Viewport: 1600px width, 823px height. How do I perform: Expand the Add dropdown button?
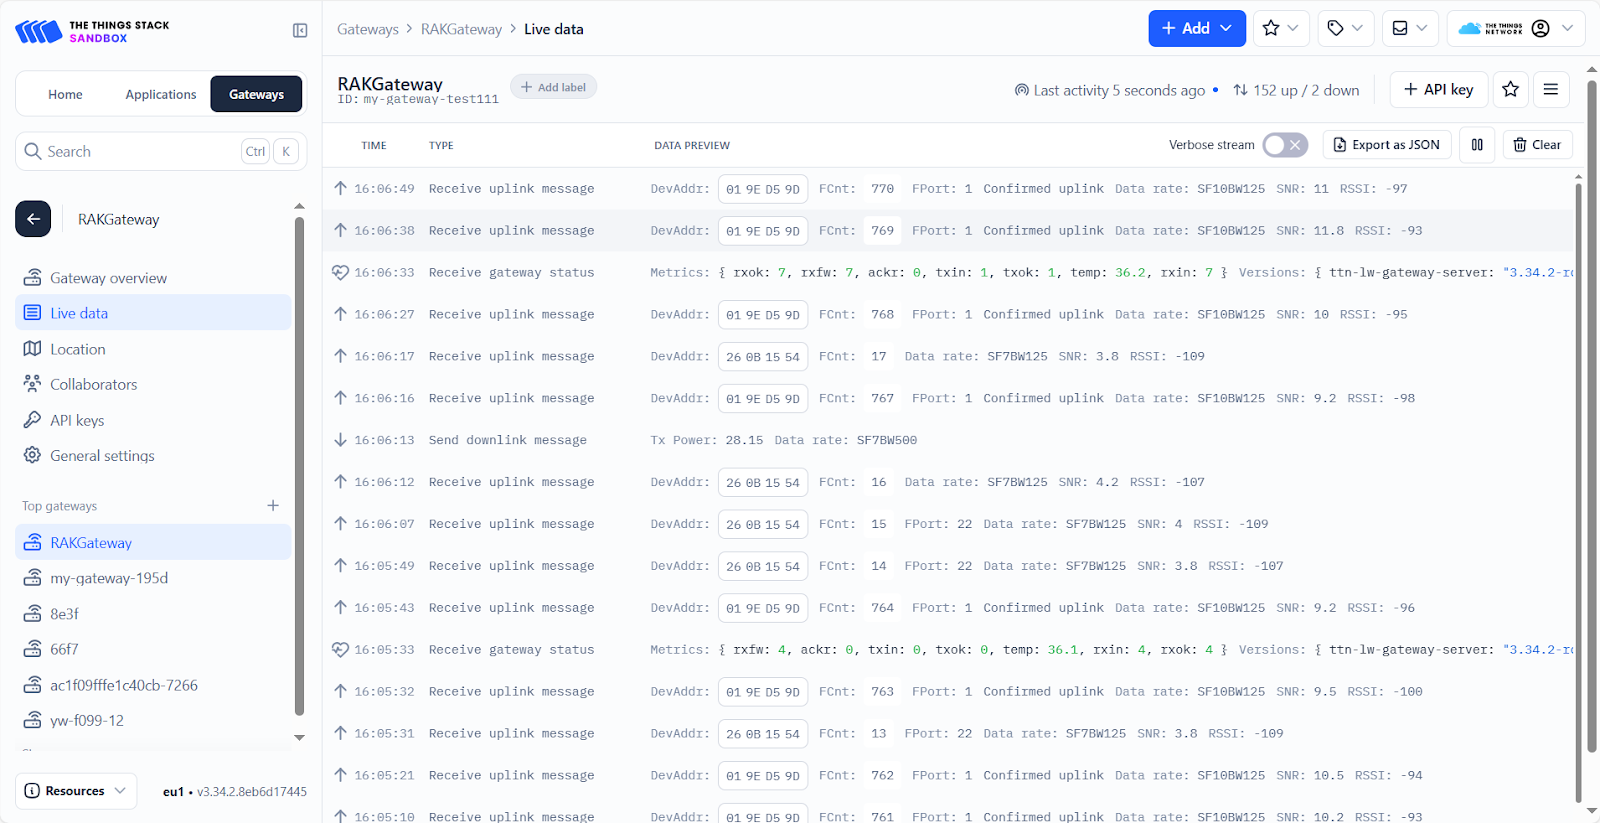click(x=1196, y=29)
